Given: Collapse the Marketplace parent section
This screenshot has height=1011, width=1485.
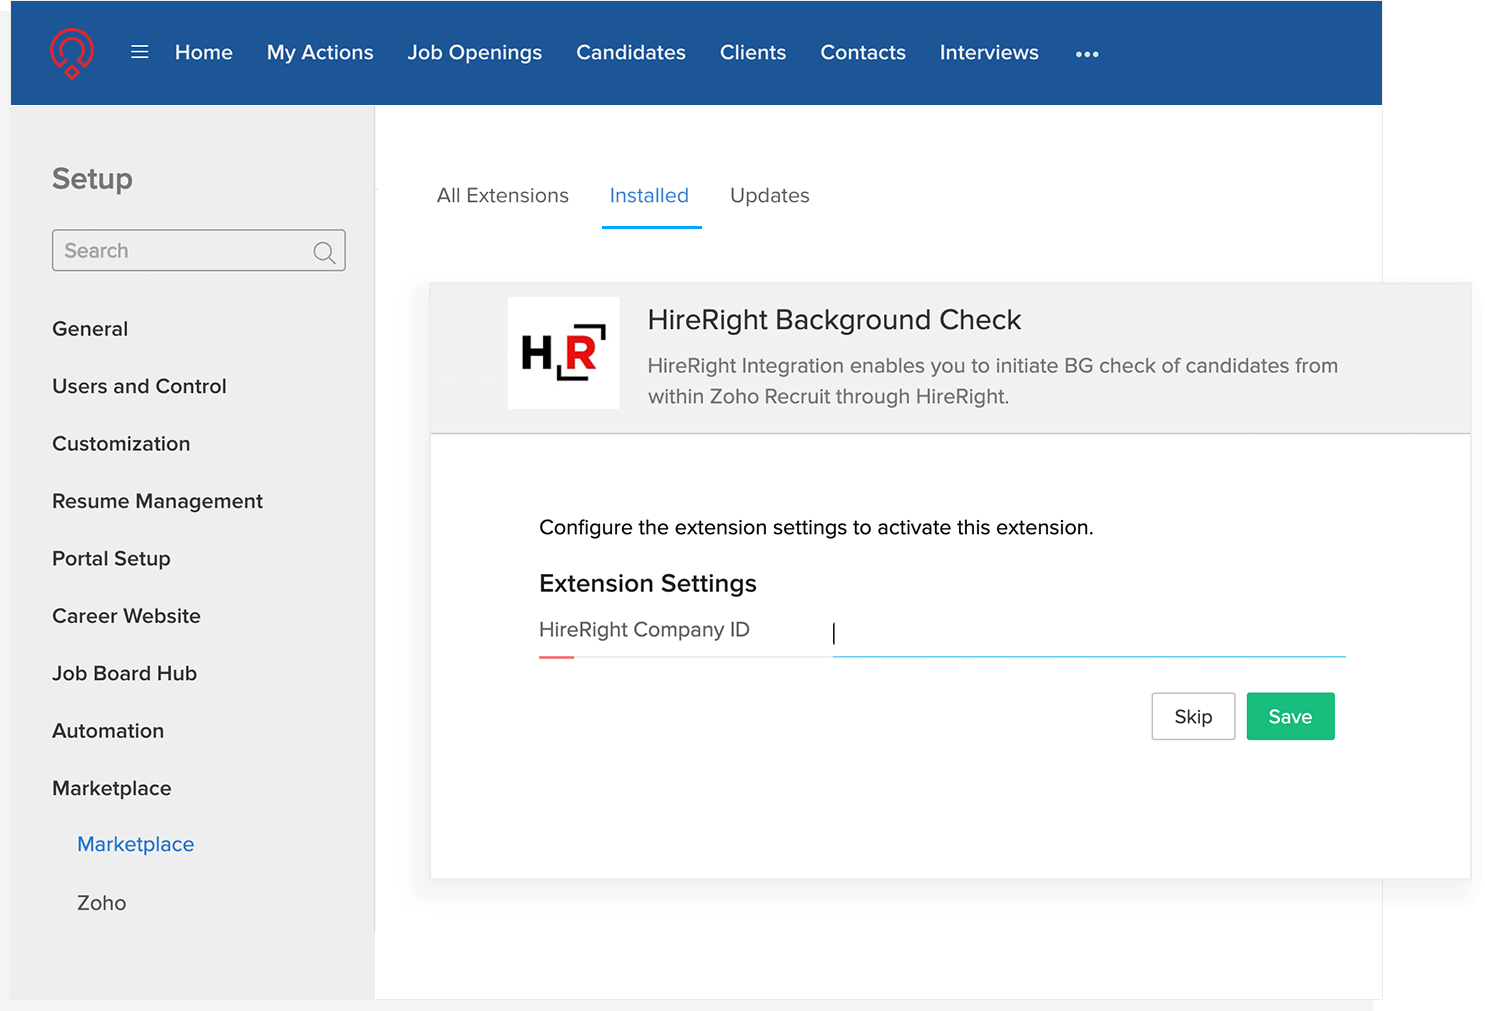Looking at the screenshot, I should [111, 788].
